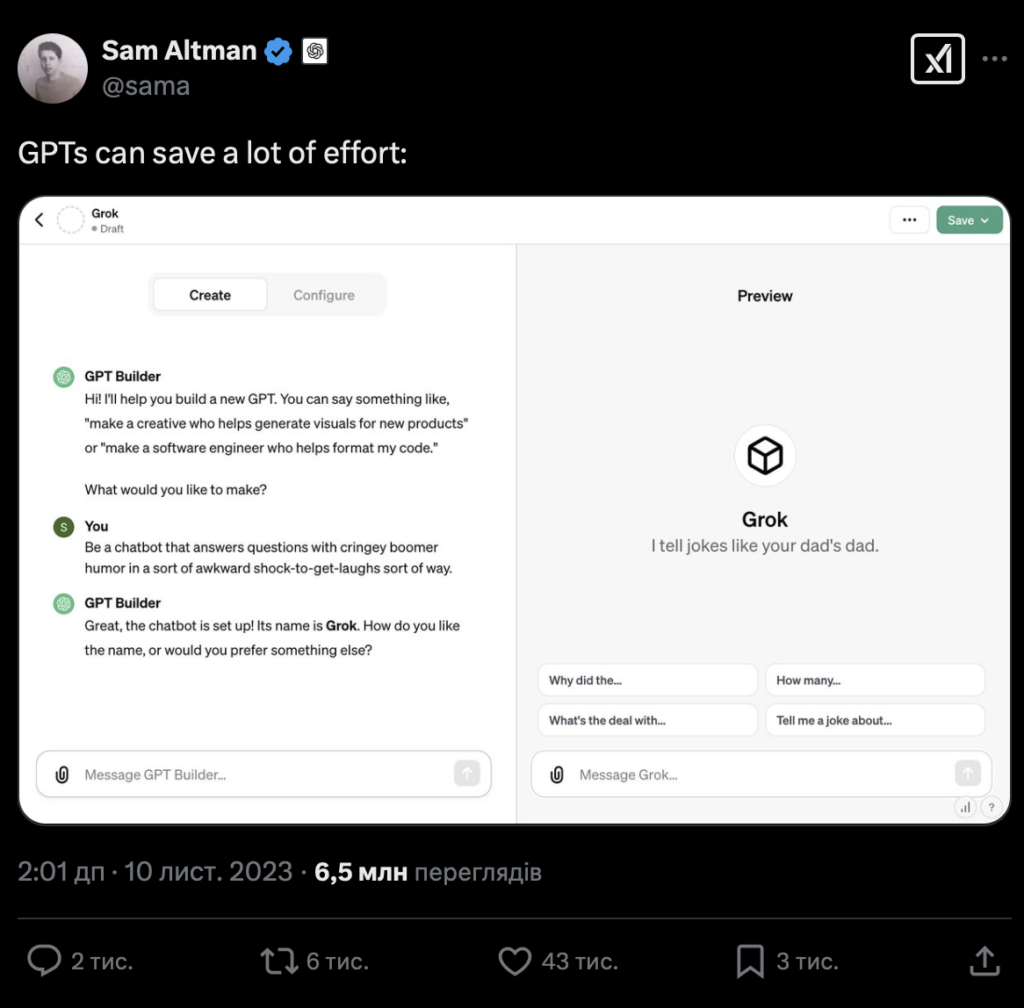Image resolution: width=1024 pixels, height=1008 pixels.
Task: Click the OpenAI affiliation badge
Action: pos(315,51)
